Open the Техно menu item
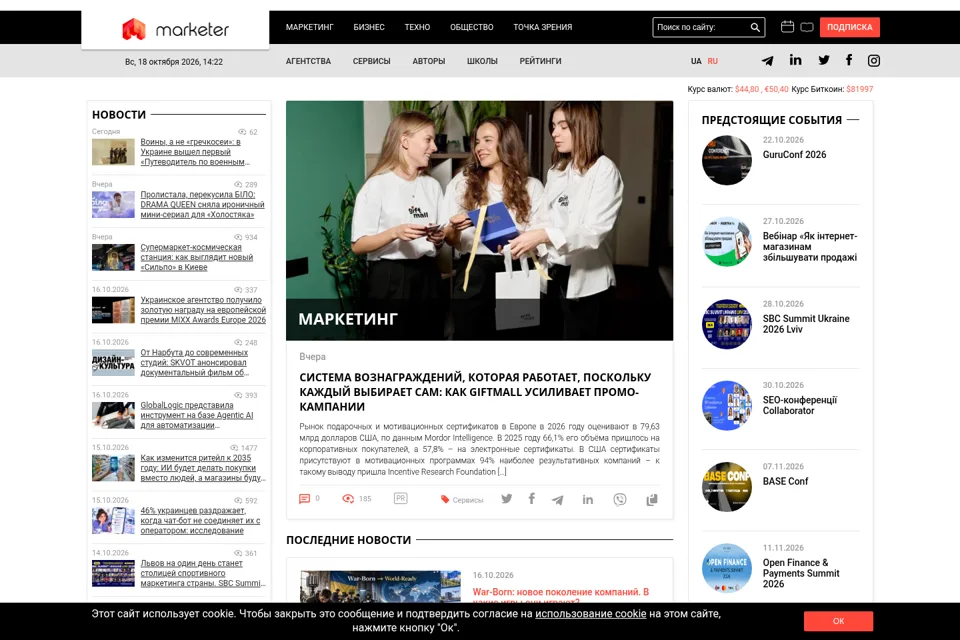Screen dimensions: 960x640 click(417, 27)
